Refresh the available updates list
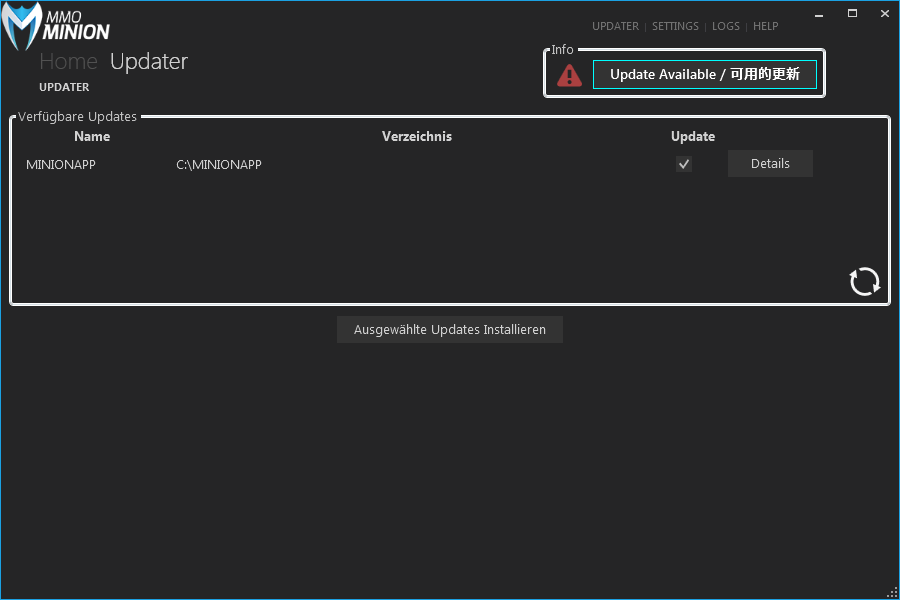 [865, 281]
